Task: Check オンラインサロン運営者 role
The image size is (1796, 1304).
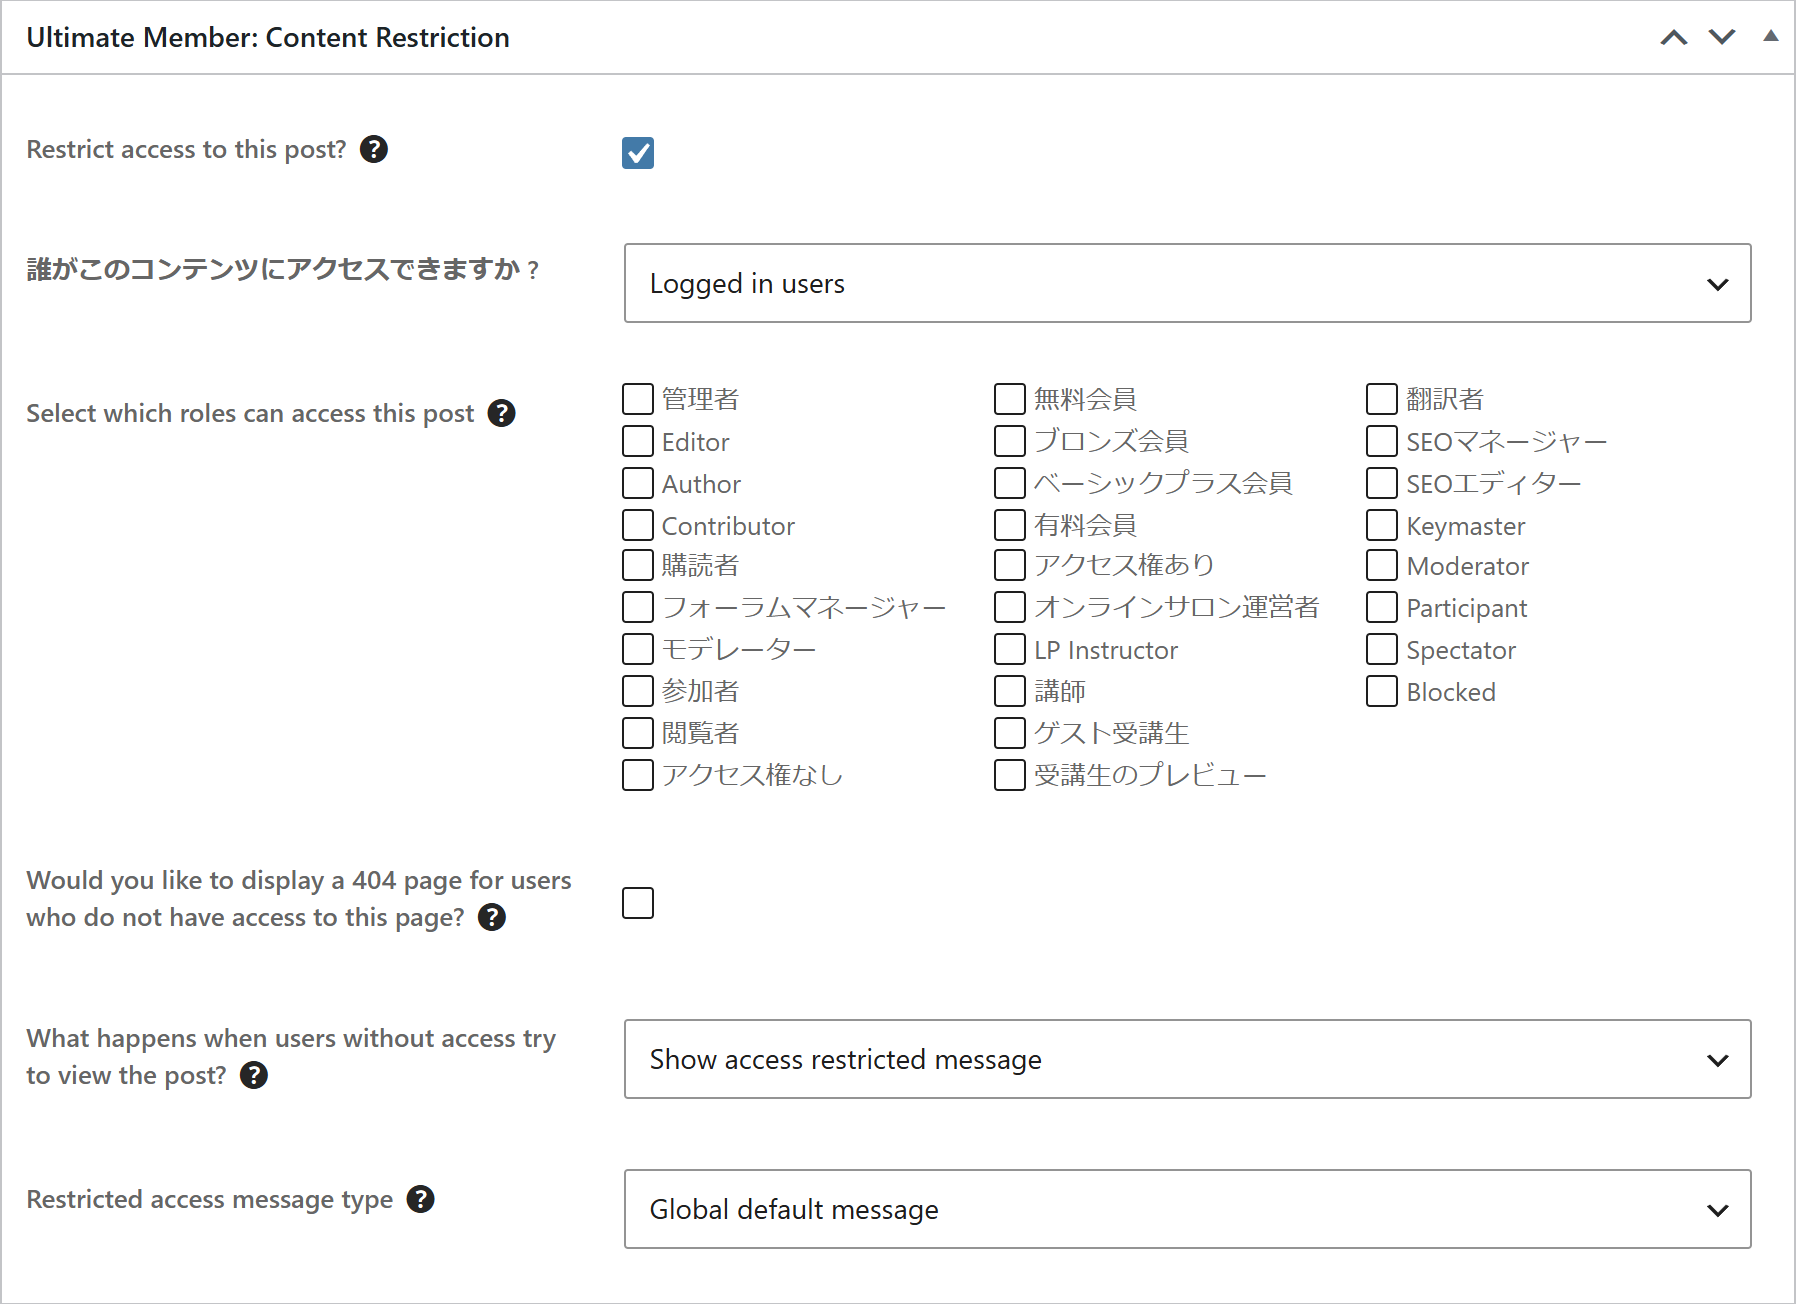Action: 1010,607
